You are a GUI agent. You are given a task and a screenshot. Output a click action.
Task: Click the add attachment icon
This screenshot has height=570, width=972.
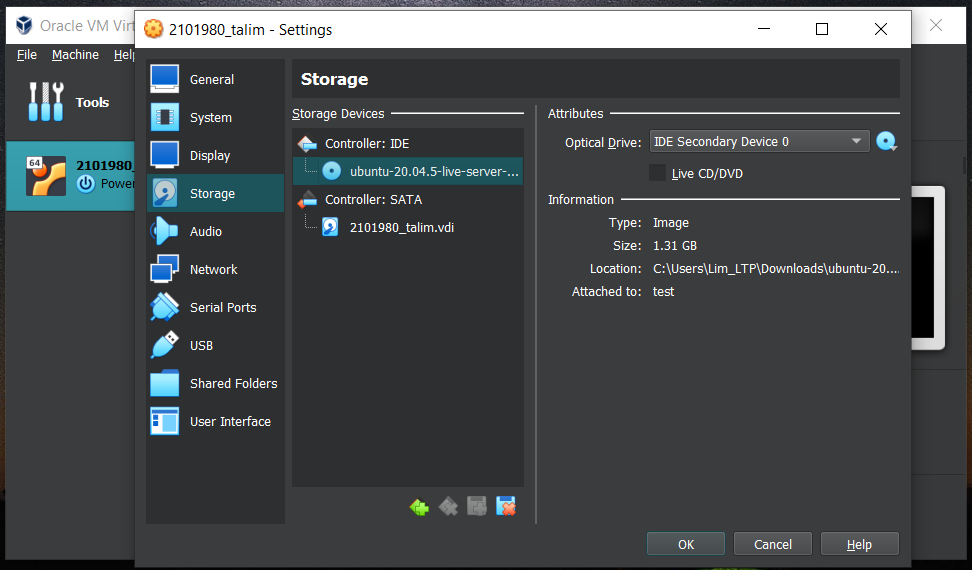pos(477,507)
